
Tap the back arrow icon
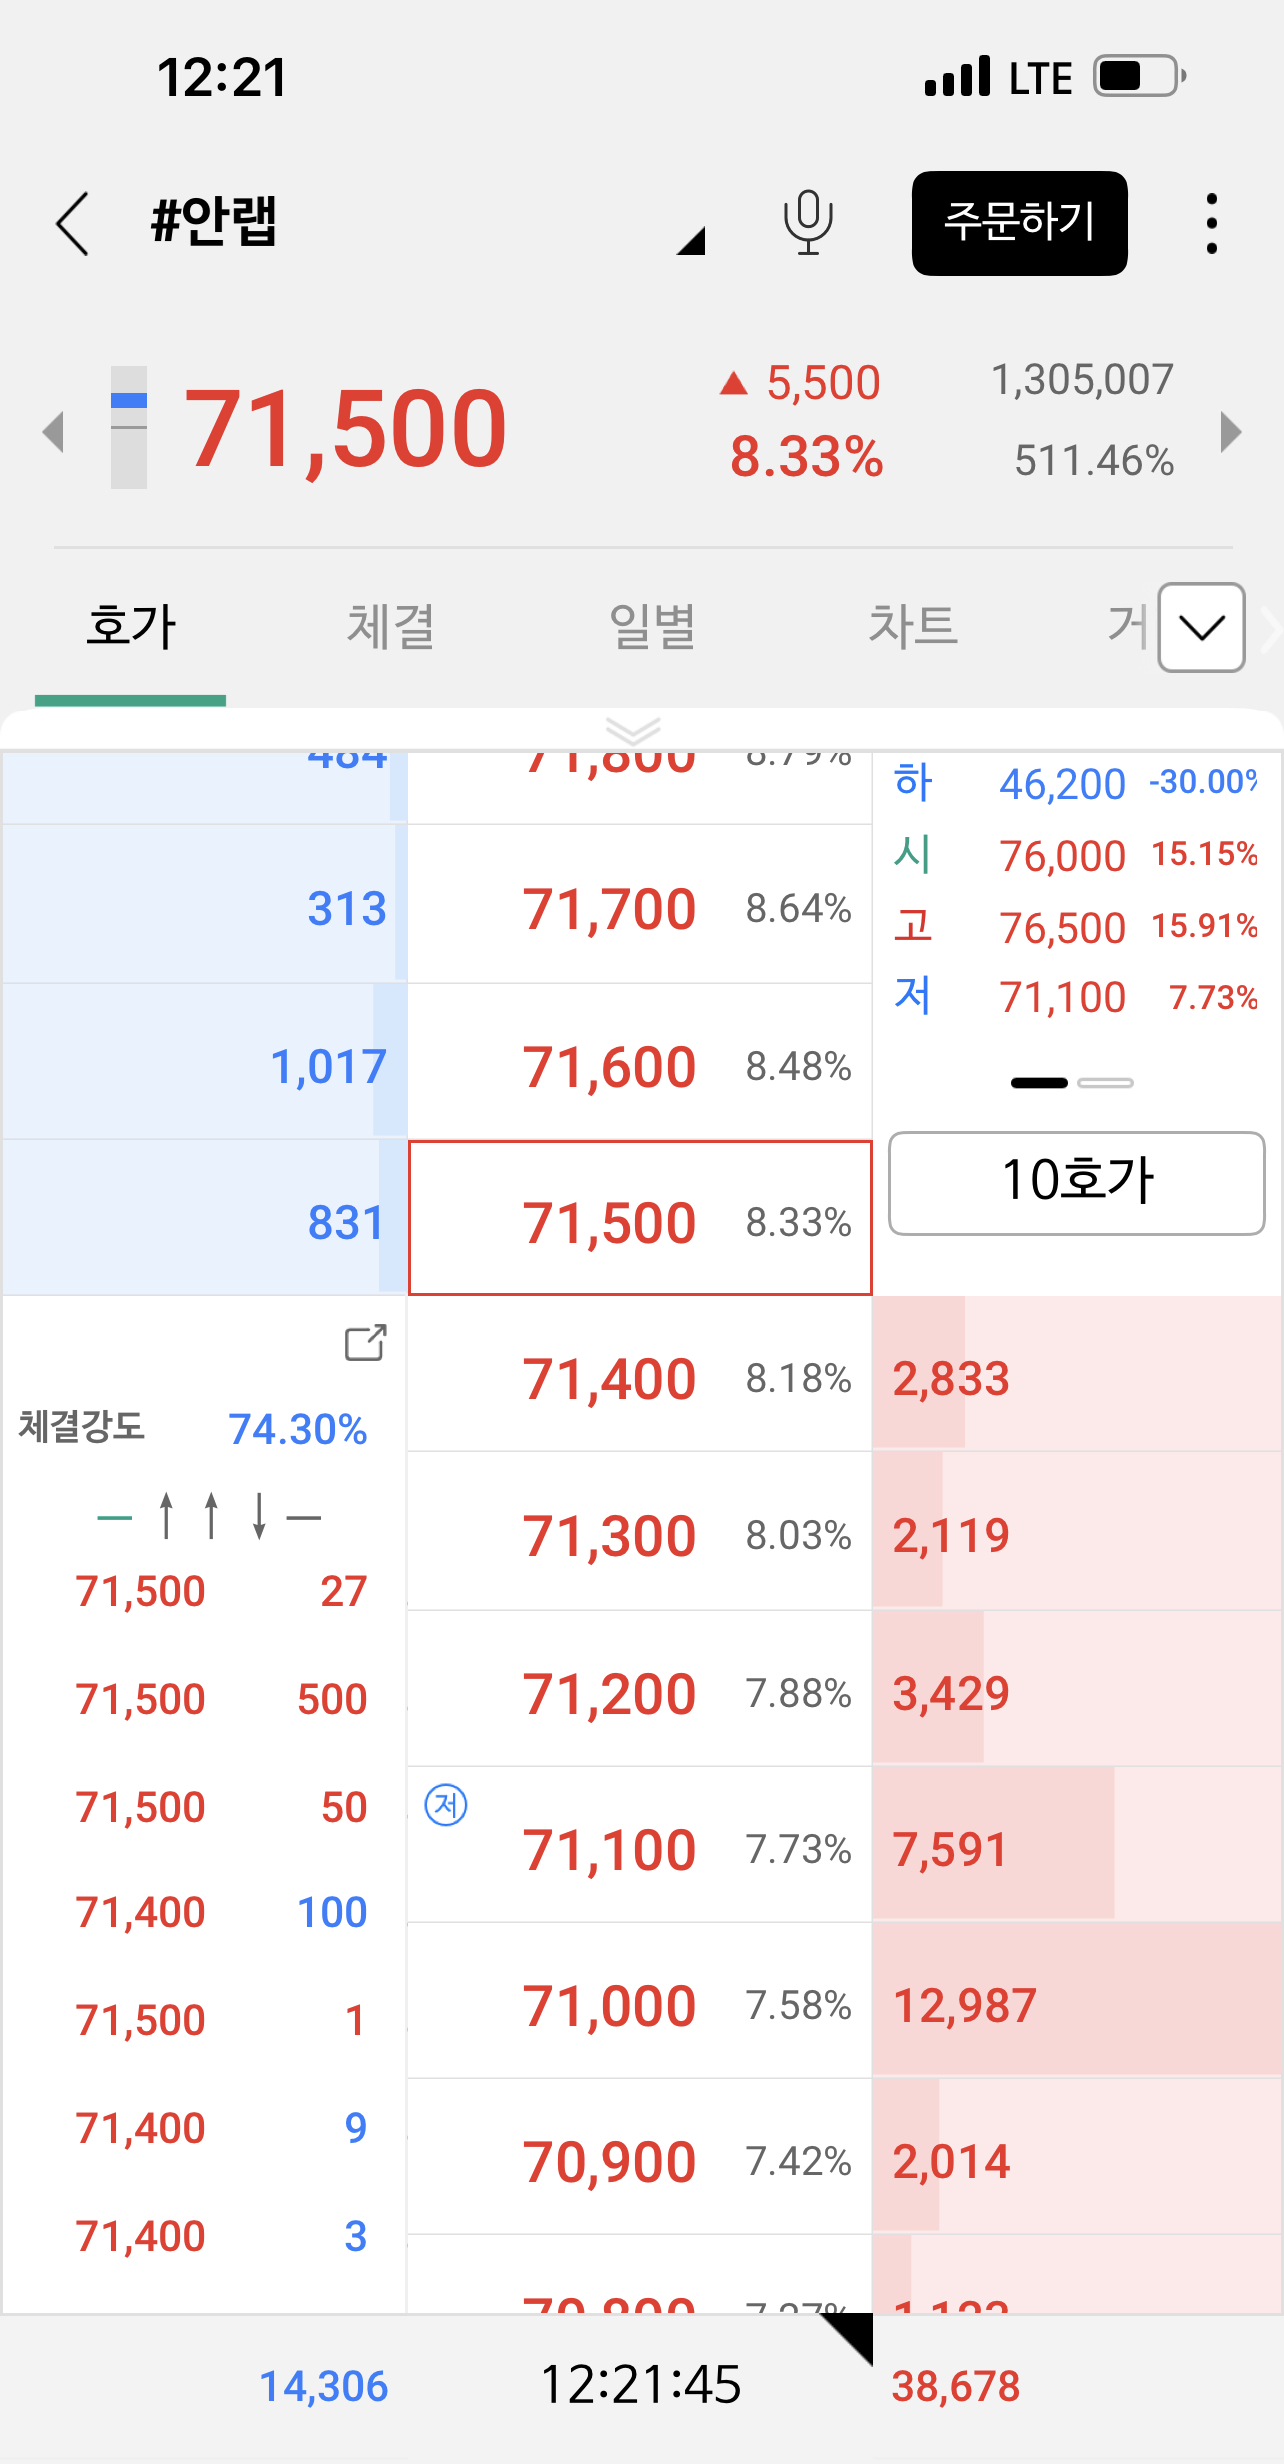[x=73, y=223]
